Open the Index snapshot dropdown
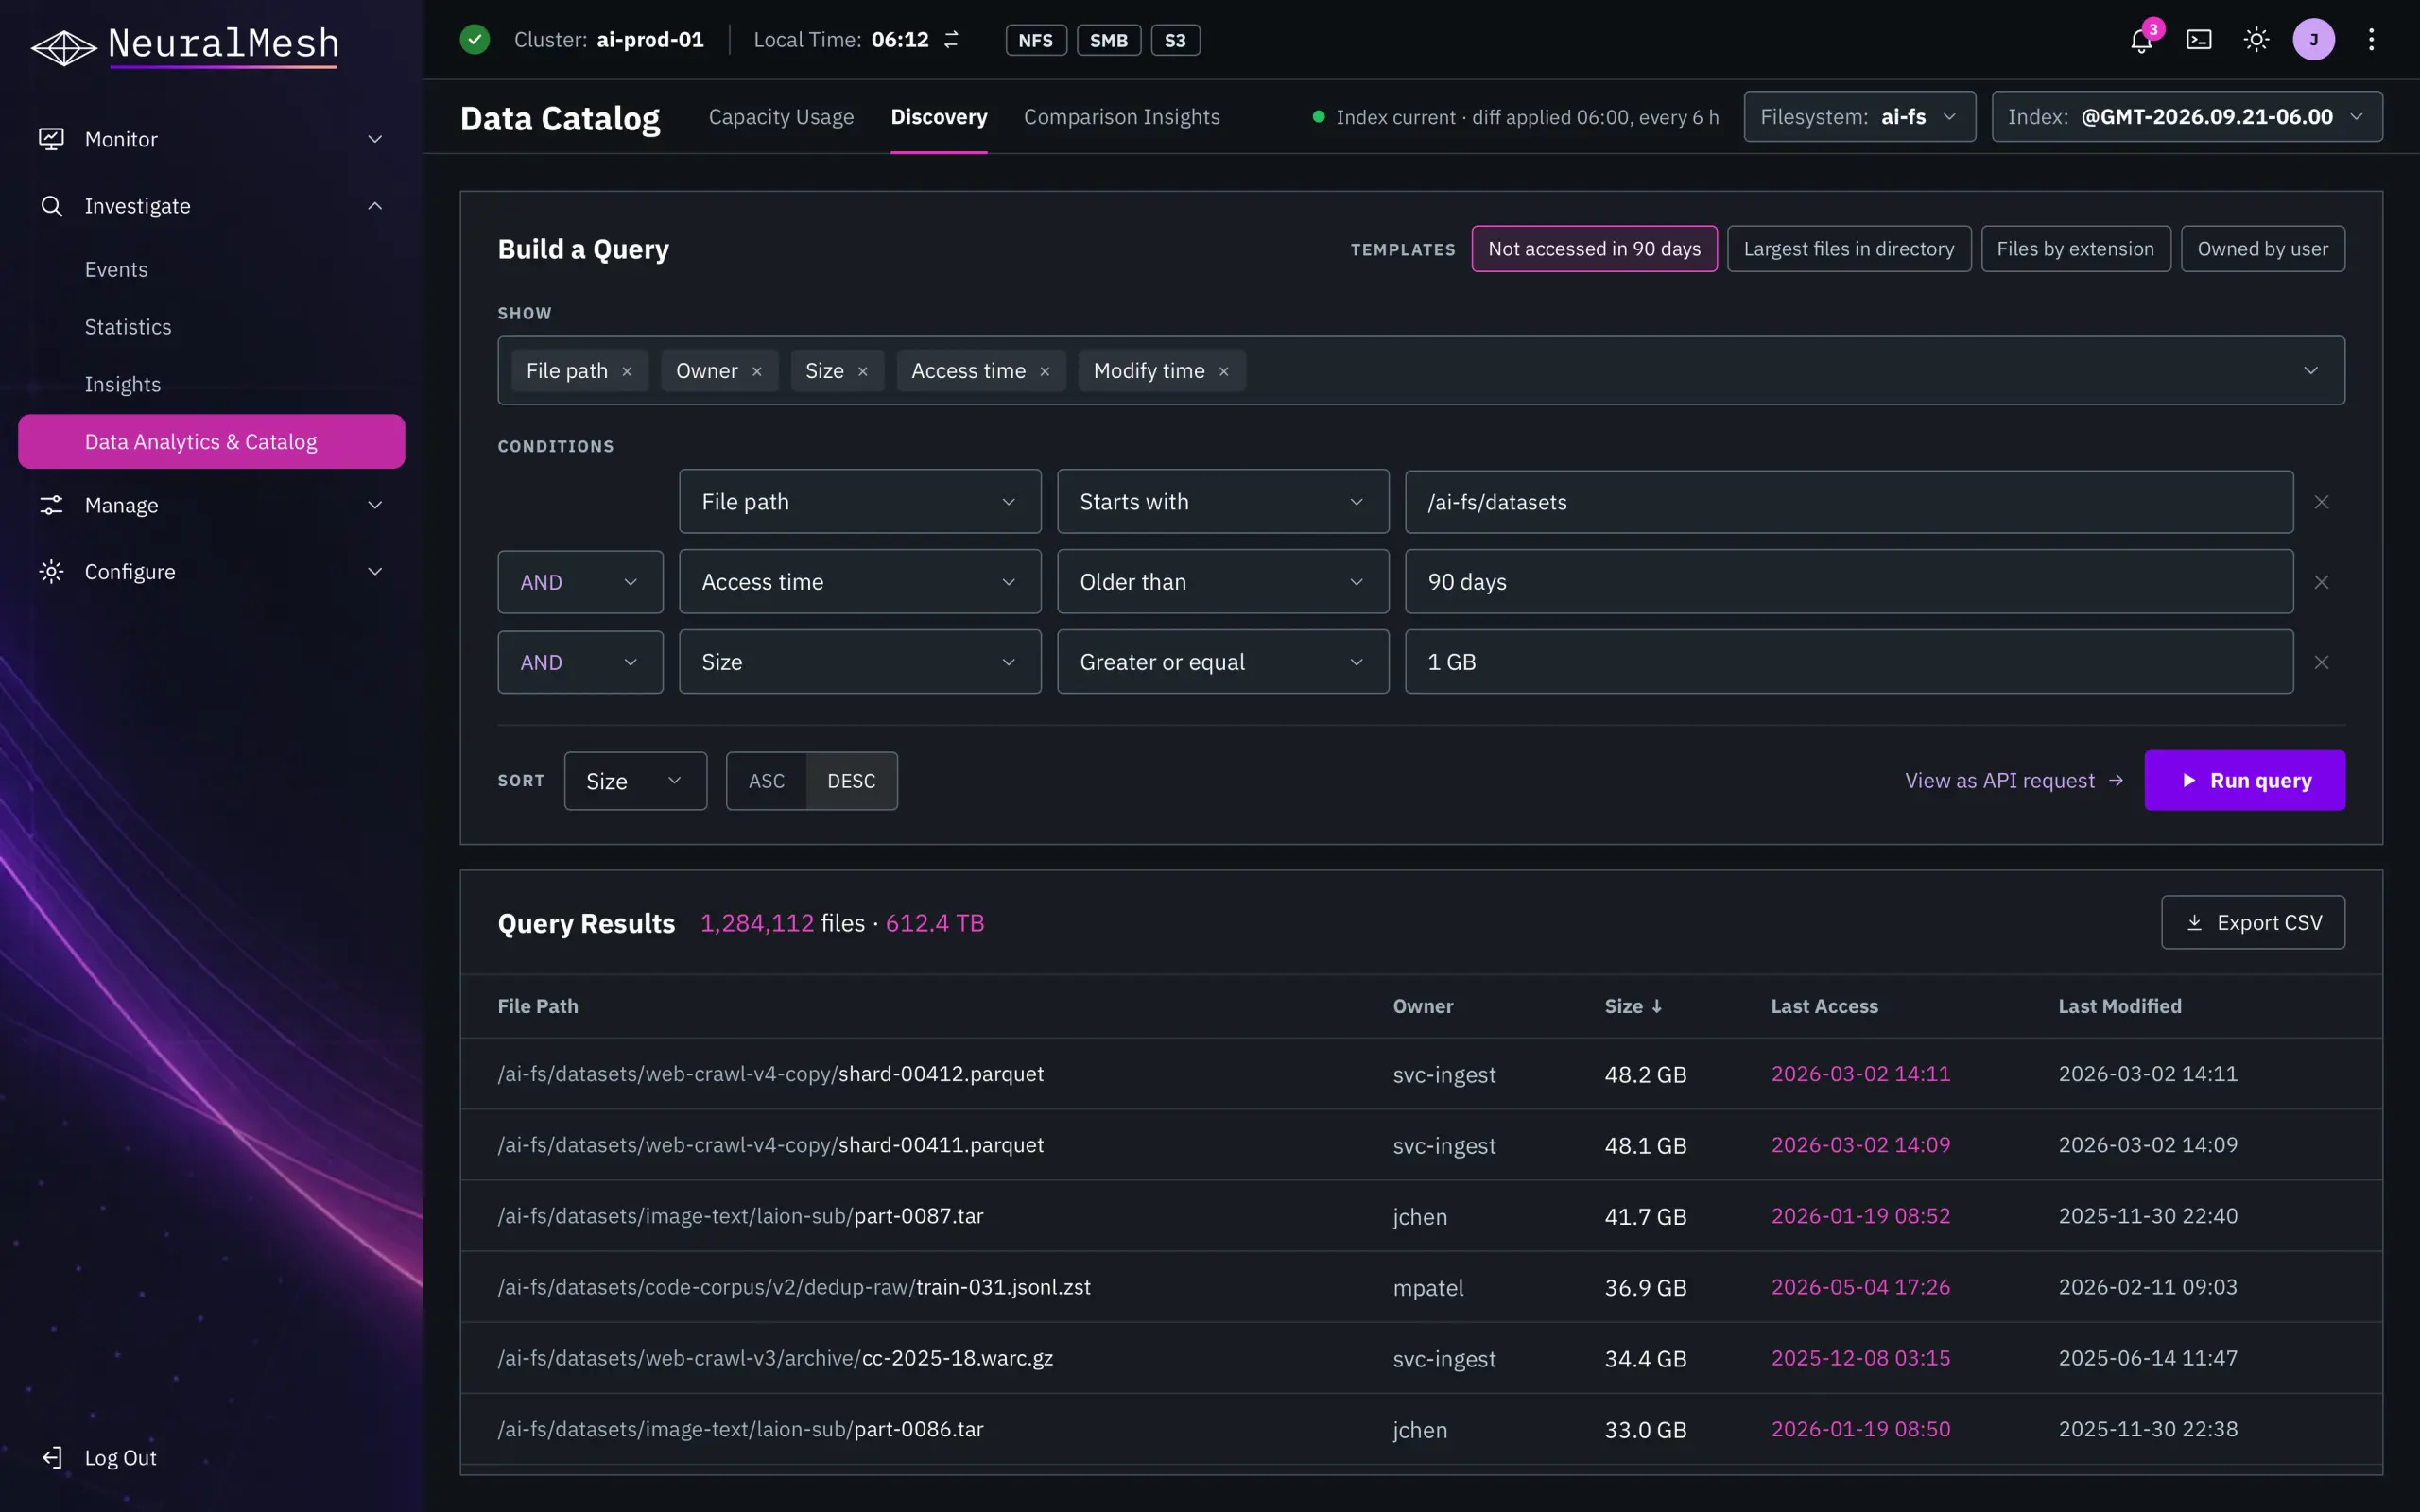This screenshot has width=2420, height=1512. coord(2186,117)
